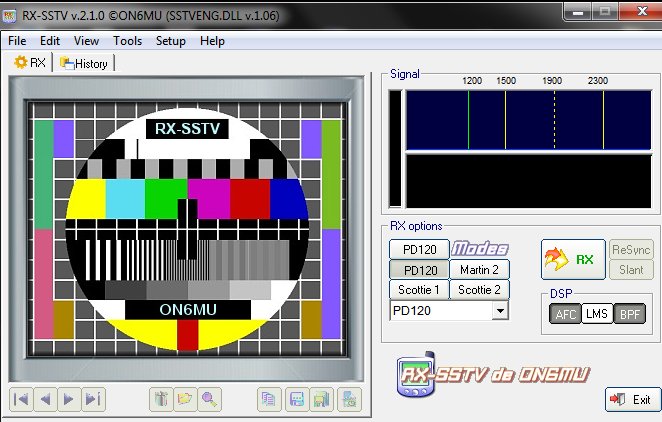The height and width of the screenshot is (422, 662).
Task: Click the trash bin delete icon
Action: [x=161, y=399]
